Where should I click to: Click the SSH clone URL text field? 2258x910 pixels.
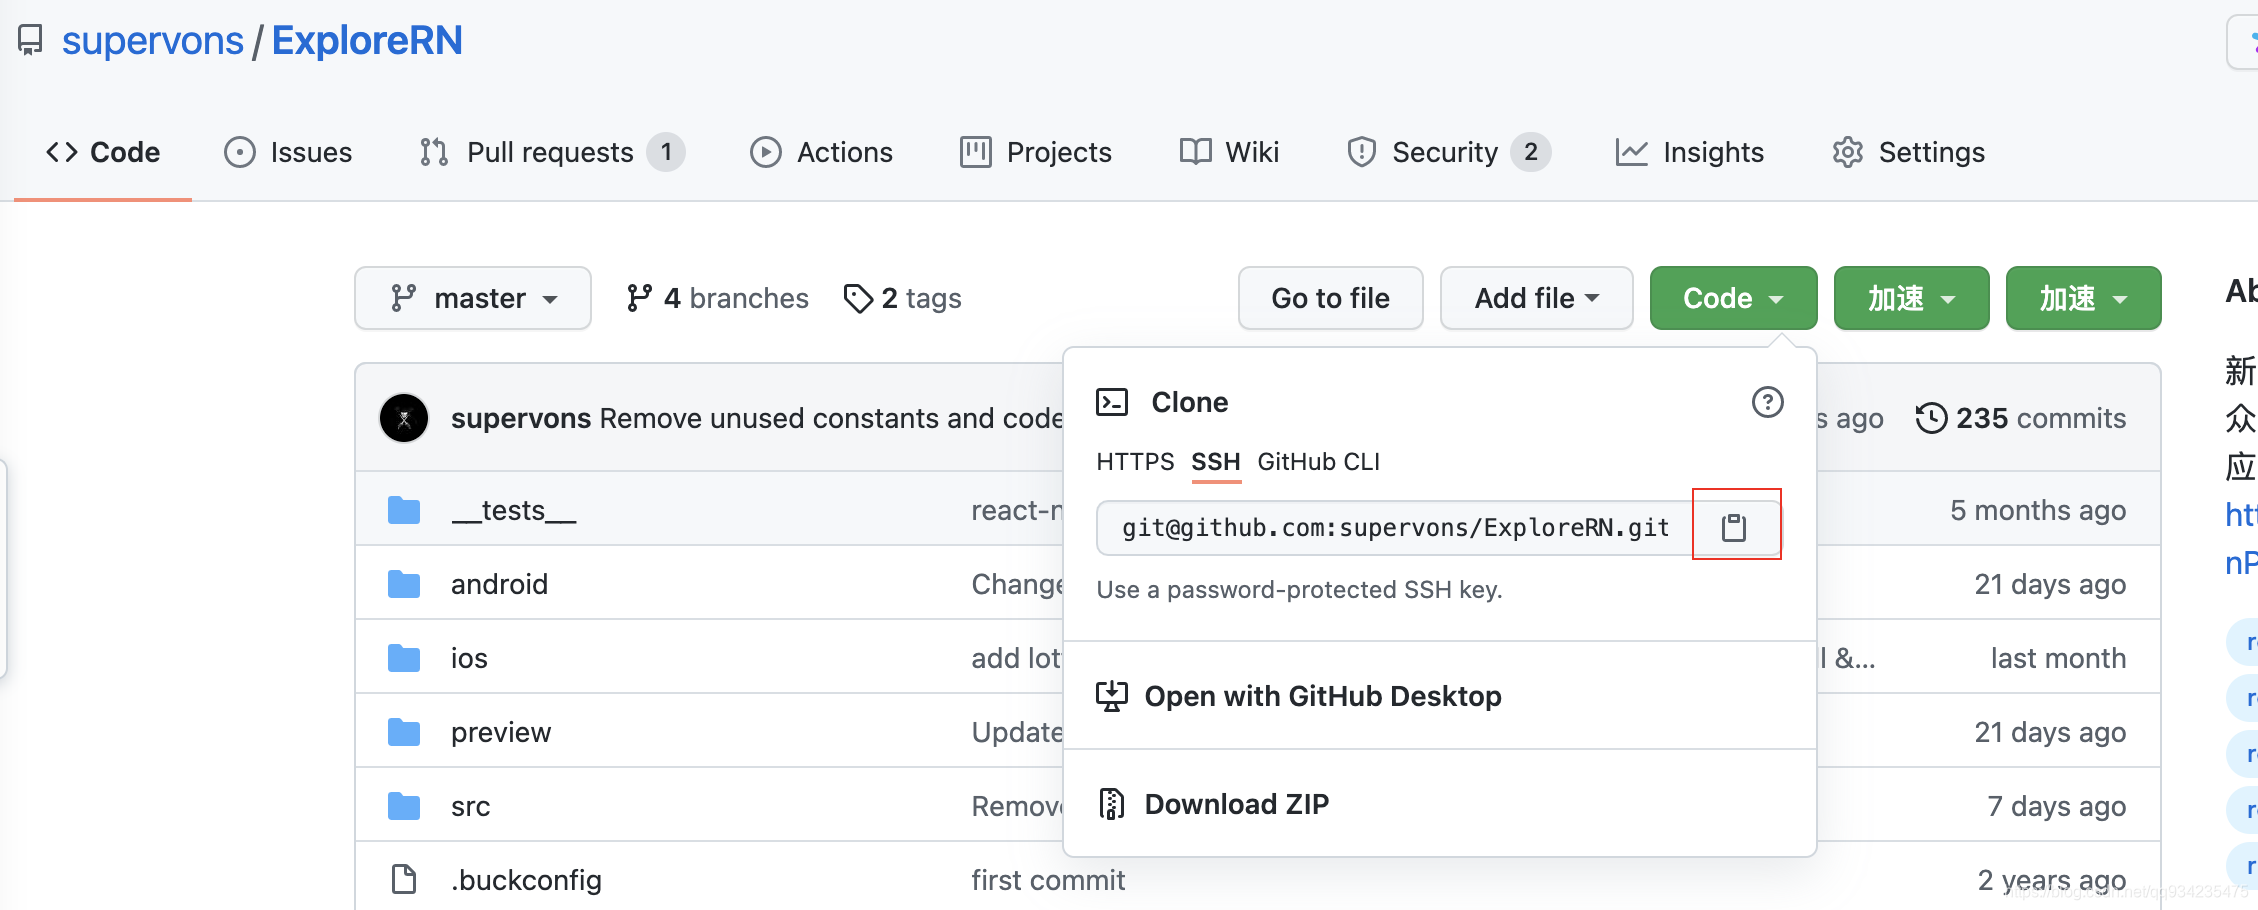point(1395,527)
